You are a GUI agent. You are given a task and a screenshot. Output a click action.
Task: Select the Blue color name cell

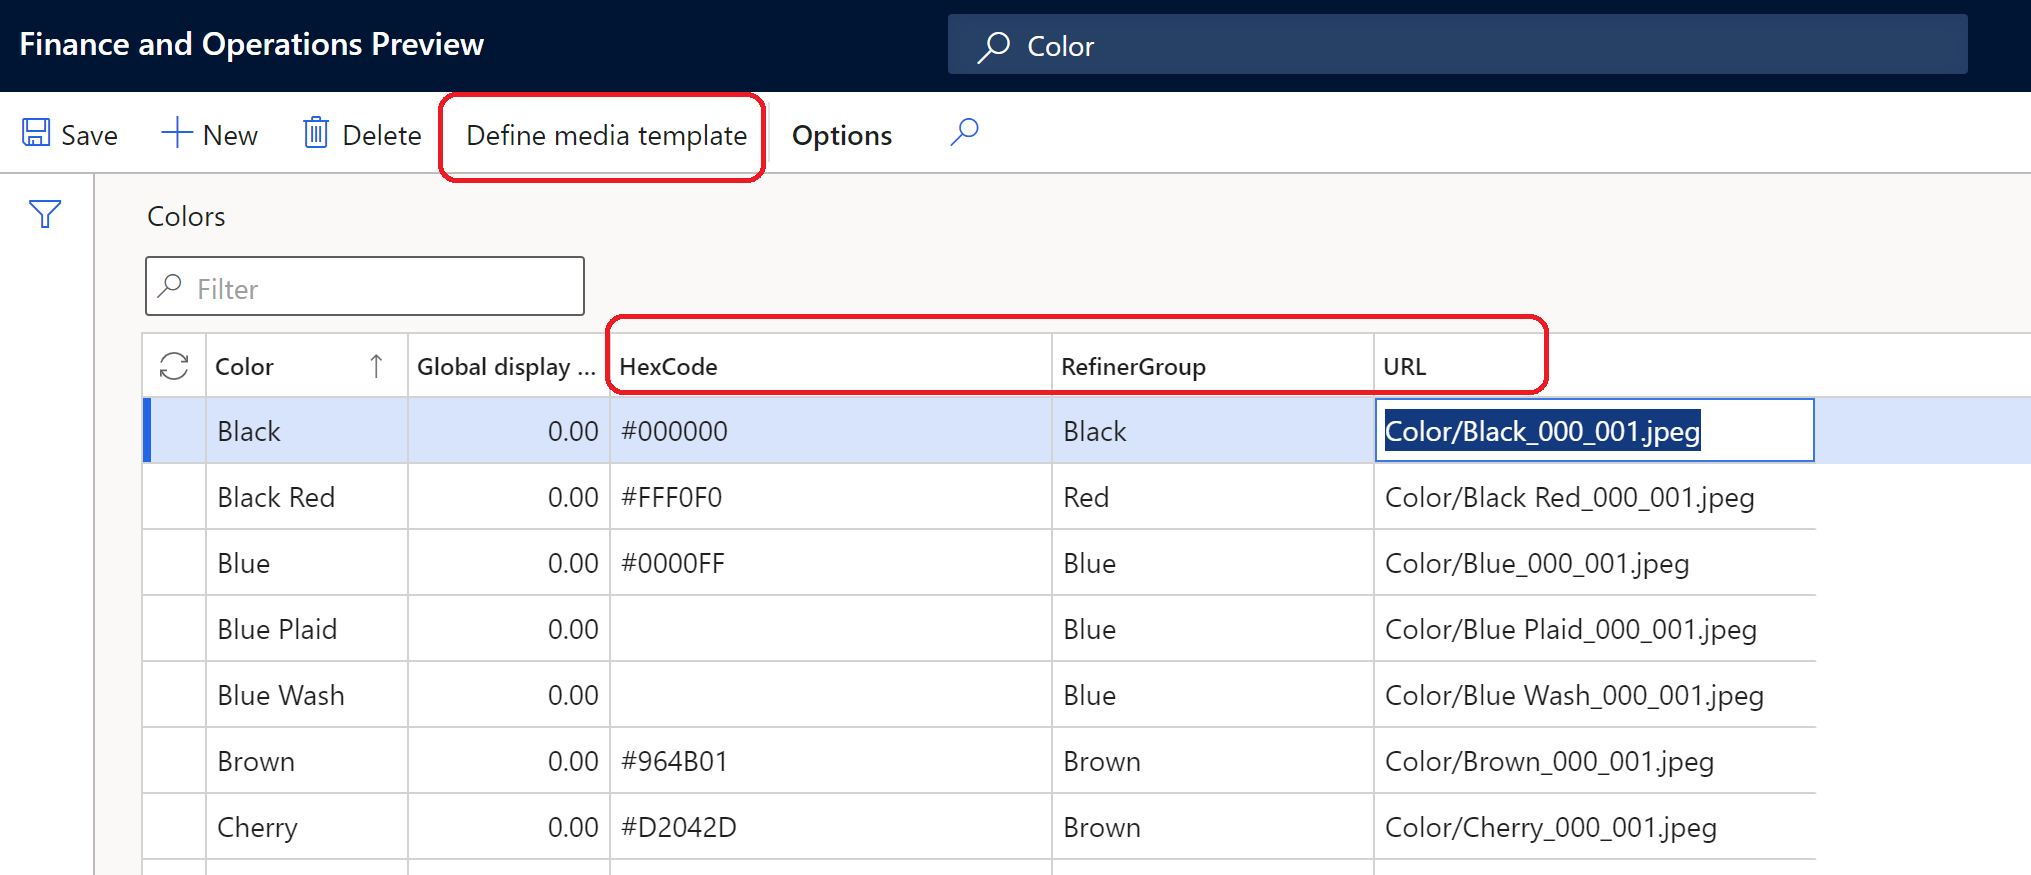(x=306, y=563)
